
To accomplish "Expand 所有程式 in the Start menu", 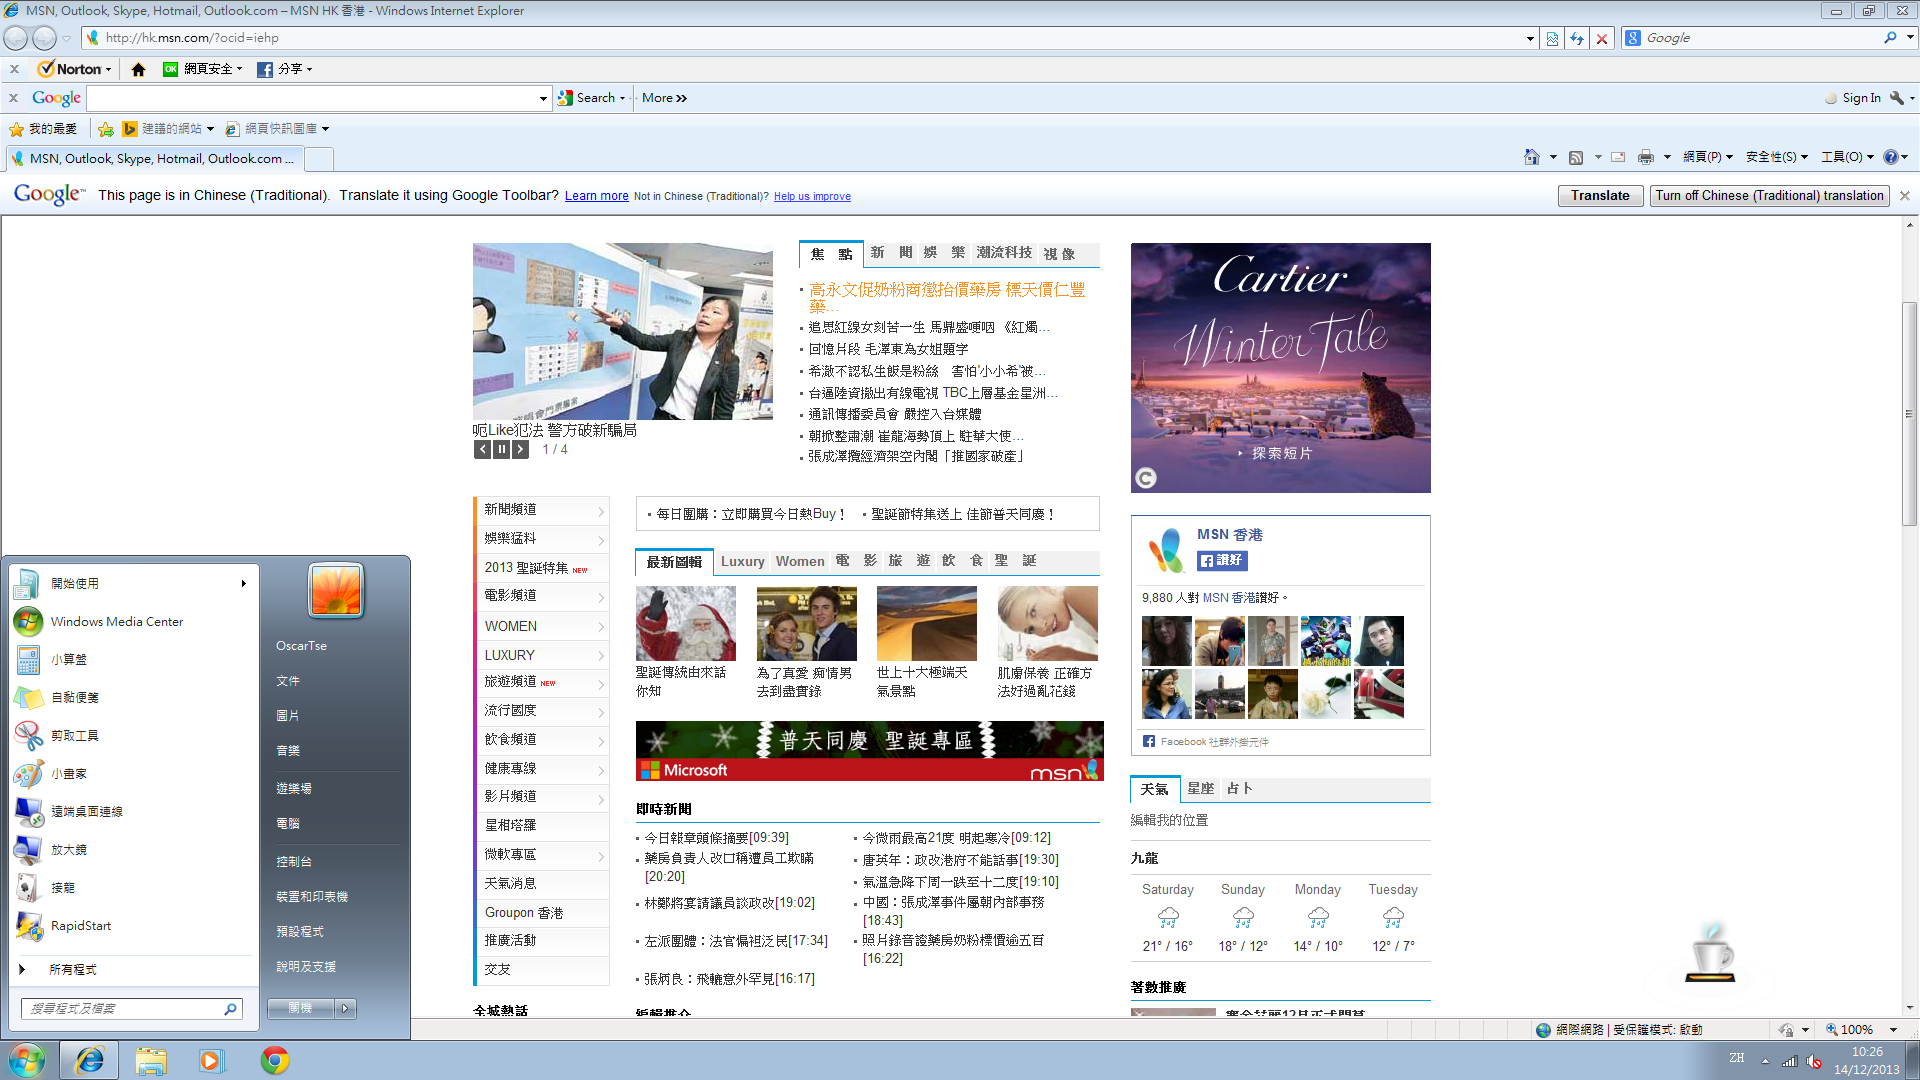I will [x=73, y=970].
